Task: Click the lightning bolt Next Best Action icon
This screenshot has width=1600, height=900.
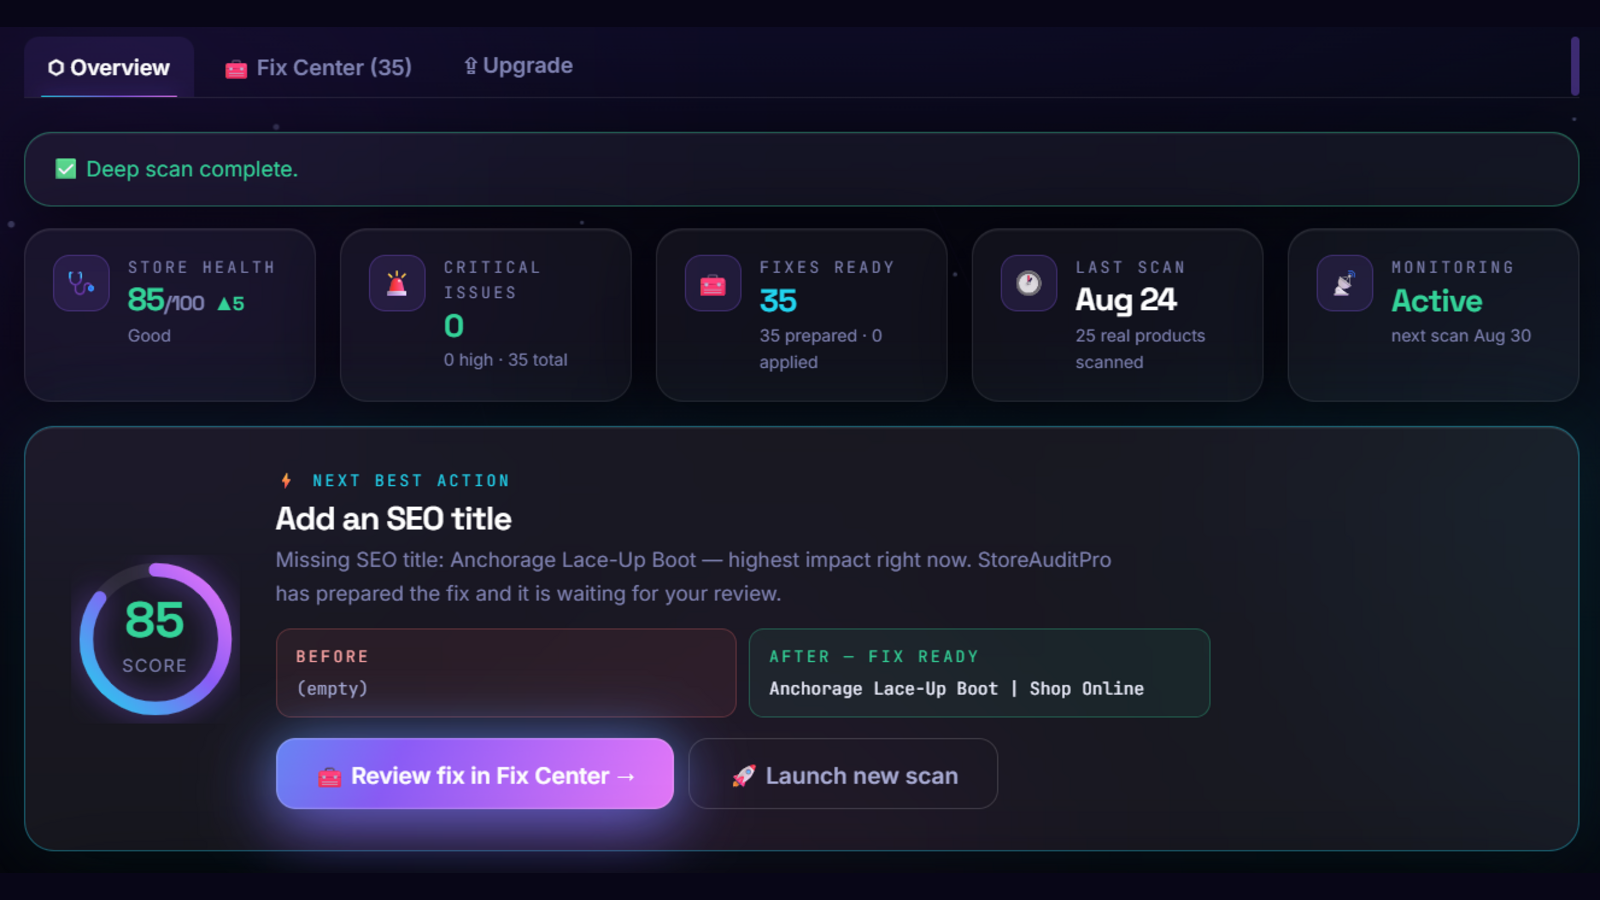Action: point(287,481)
